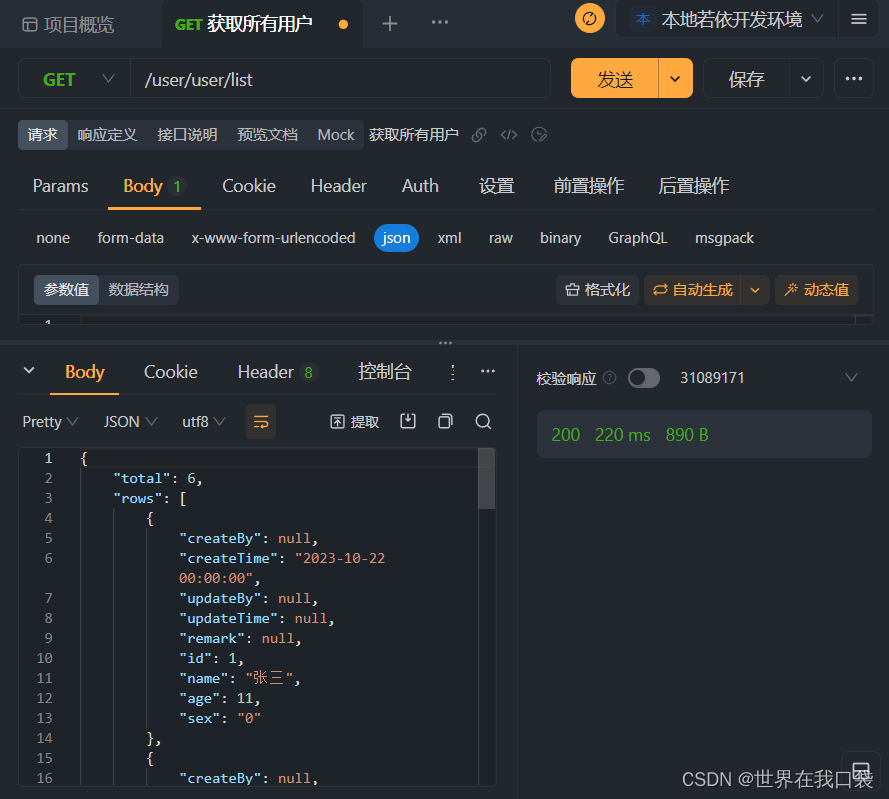Open the Auth tab
Screen dimensions: 889x799
click(420, 186)
